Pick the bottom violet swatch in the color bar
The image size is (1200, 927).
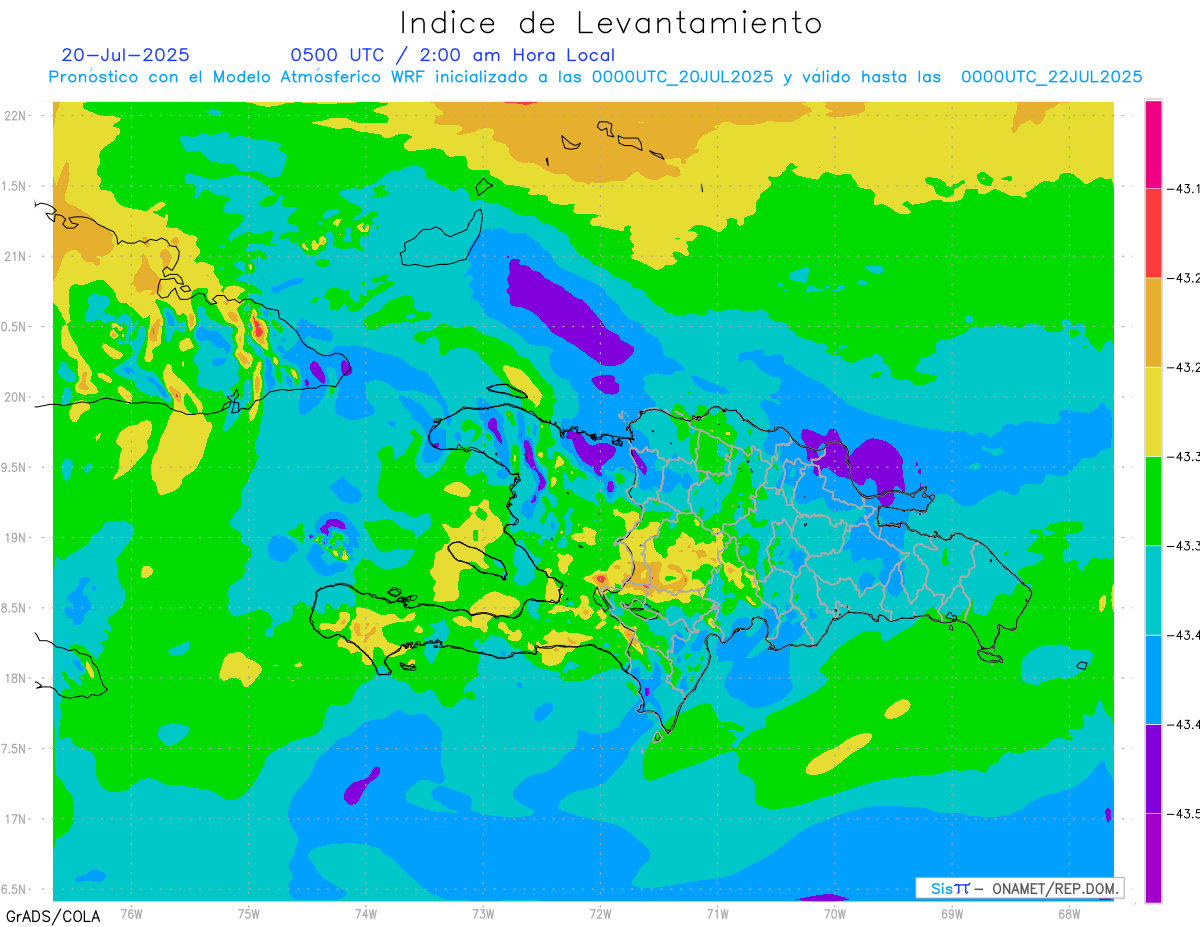(1153, 857)
